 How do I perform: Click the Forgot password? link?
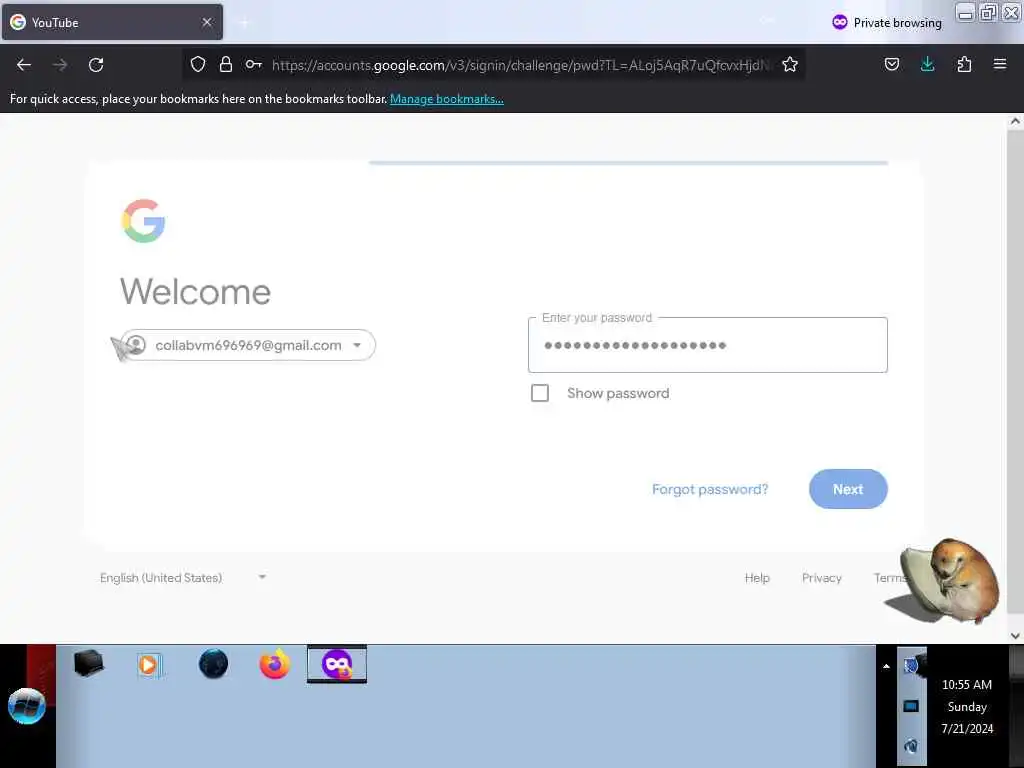pyautogui.click(x=710, y=489)
